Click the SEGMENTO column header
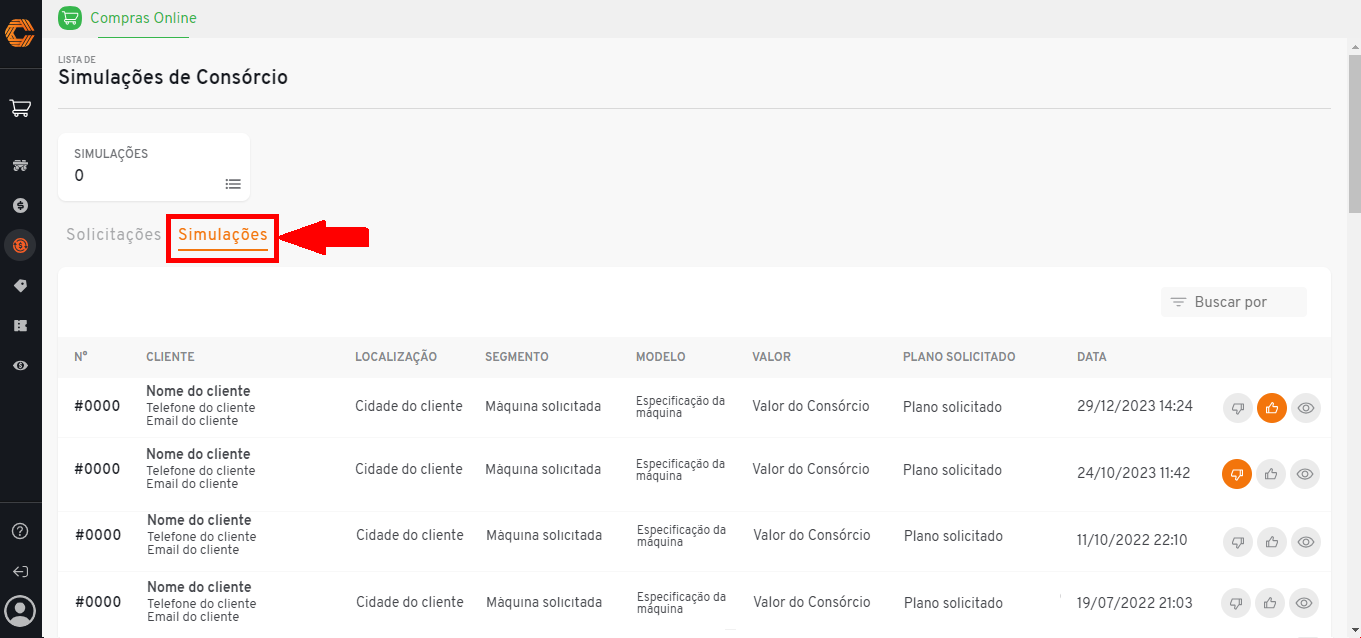The height and width of the screenshot is (638, 1361). (x=517, y=357)
